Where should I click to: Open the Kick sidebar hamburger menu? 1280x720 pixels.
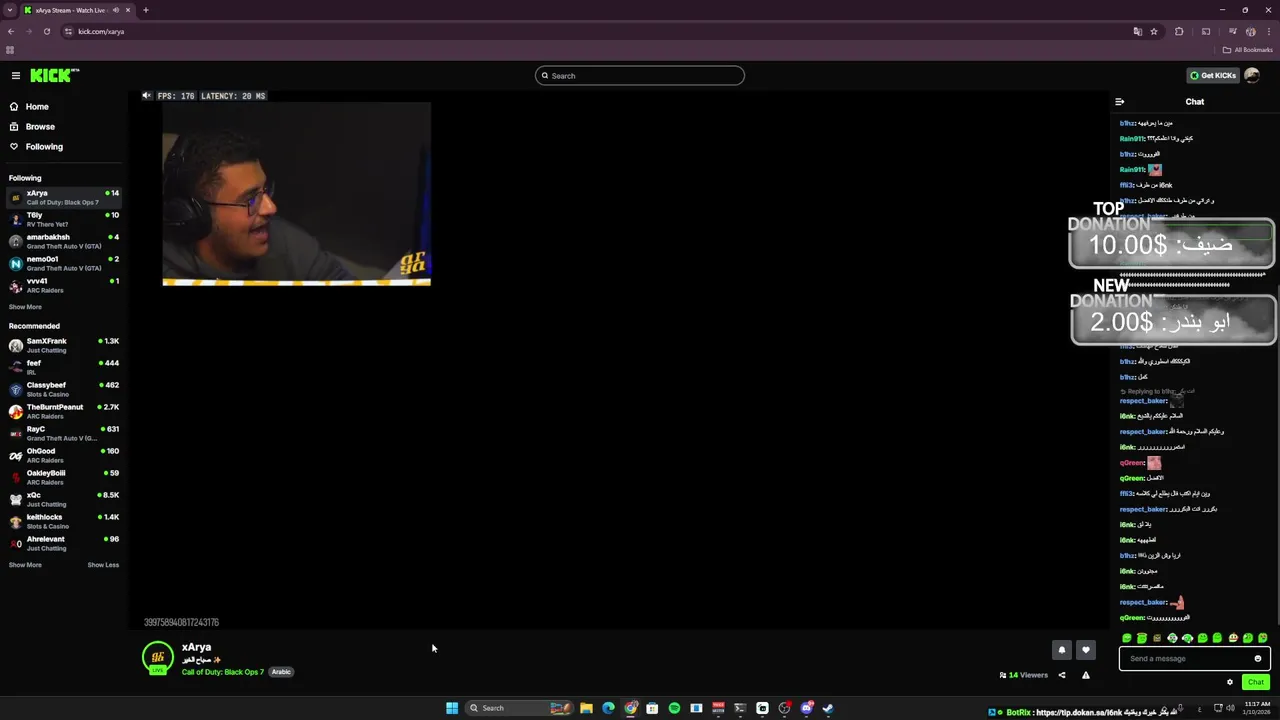[x=16, y=76]
